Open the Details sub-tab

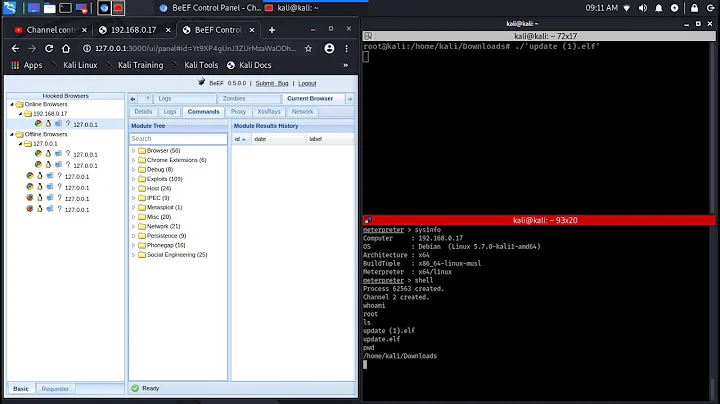(143, 112)
